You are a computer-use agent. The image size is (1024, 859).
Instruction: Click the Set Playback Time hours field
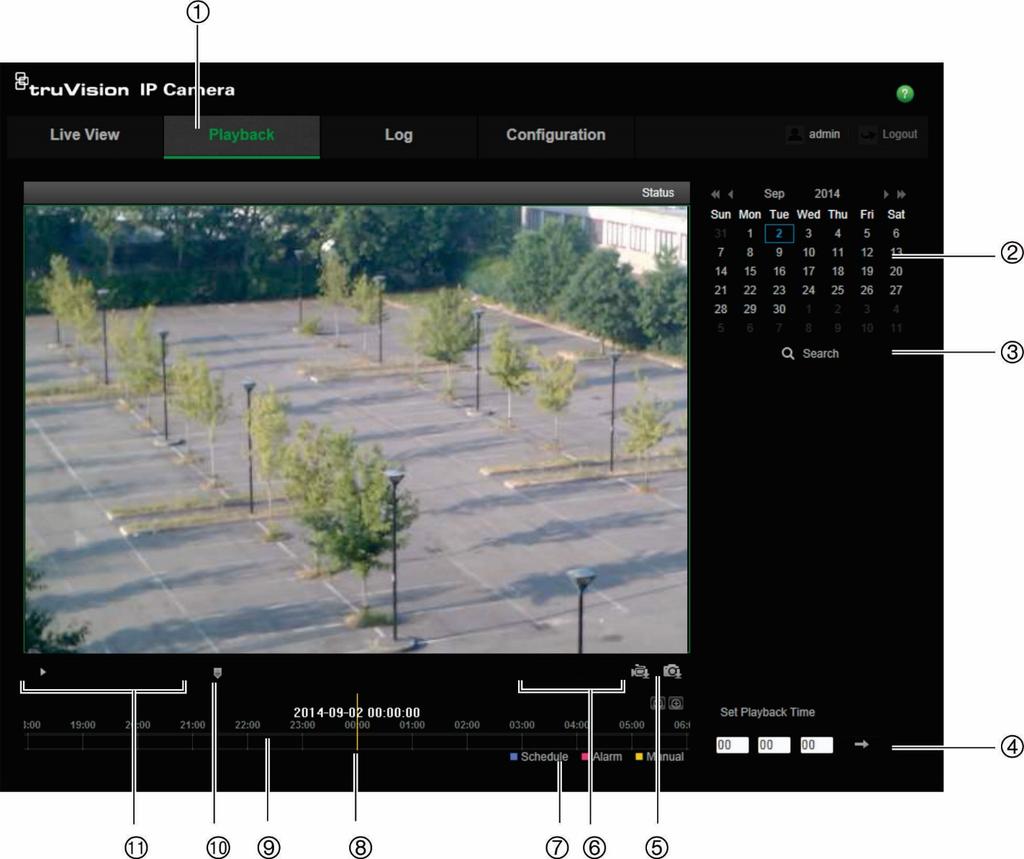coord(732,745)
